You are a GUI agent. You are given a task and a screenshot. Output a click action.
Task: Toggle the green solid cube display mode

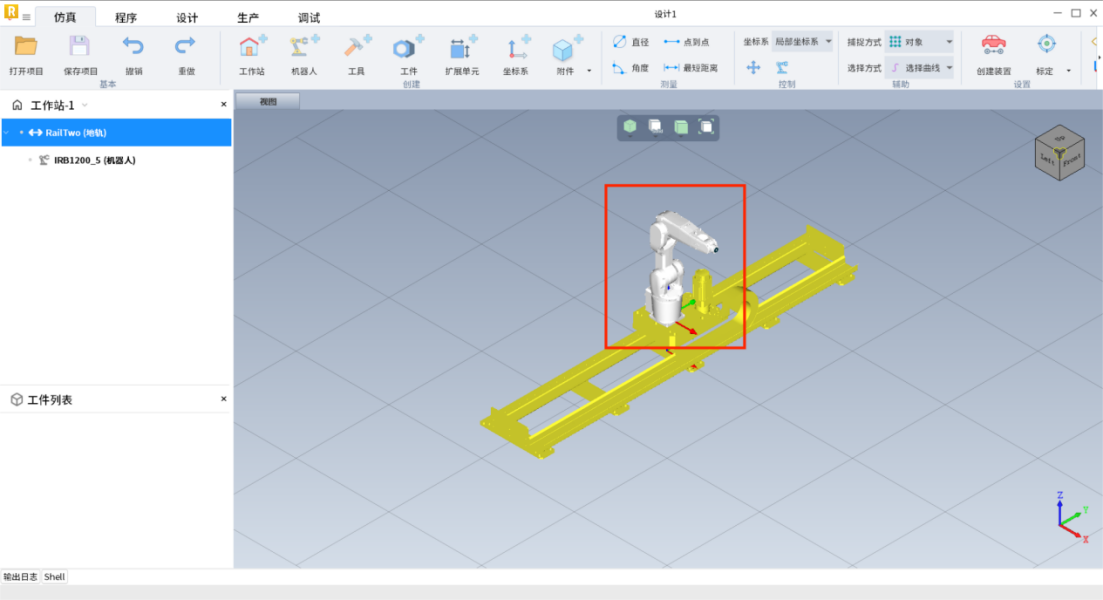pyautogui.click(x=630, y=126)
